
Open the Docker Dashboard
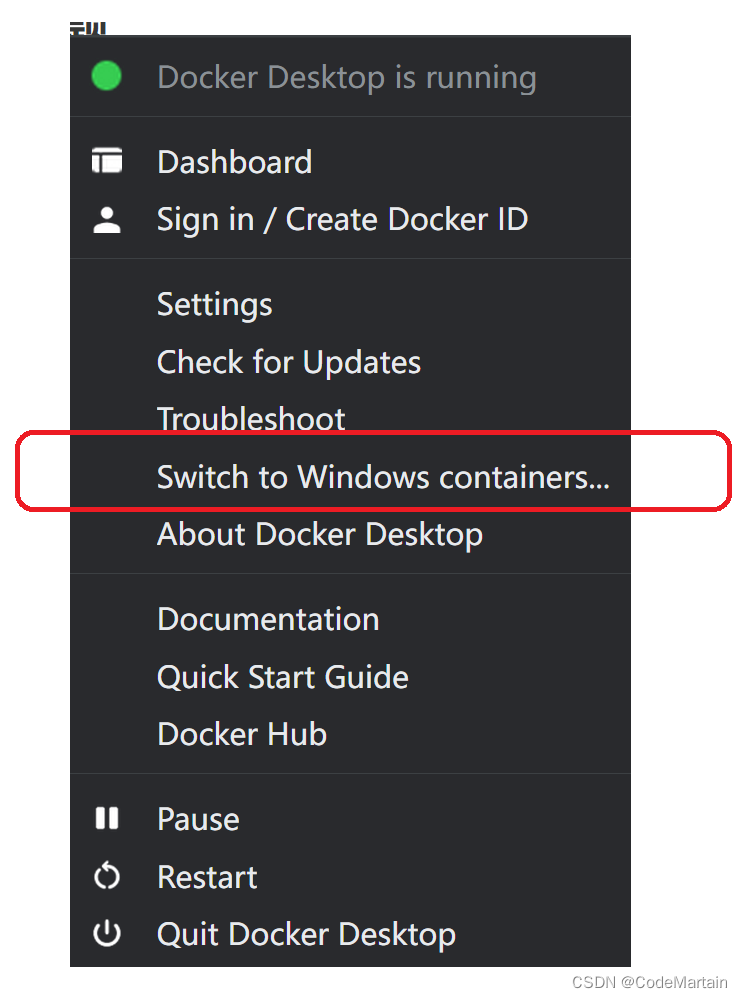coord(234,161)
